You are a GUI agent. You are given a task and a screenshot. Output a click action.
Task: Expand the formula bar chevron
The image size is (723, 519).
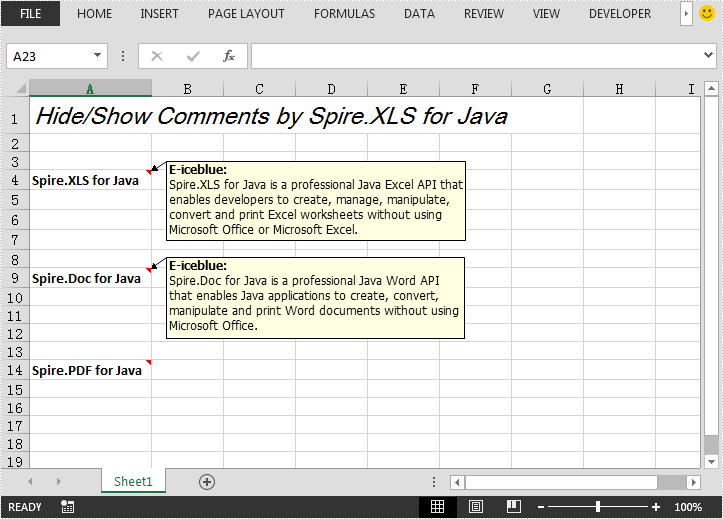click(x=708, y=55)
